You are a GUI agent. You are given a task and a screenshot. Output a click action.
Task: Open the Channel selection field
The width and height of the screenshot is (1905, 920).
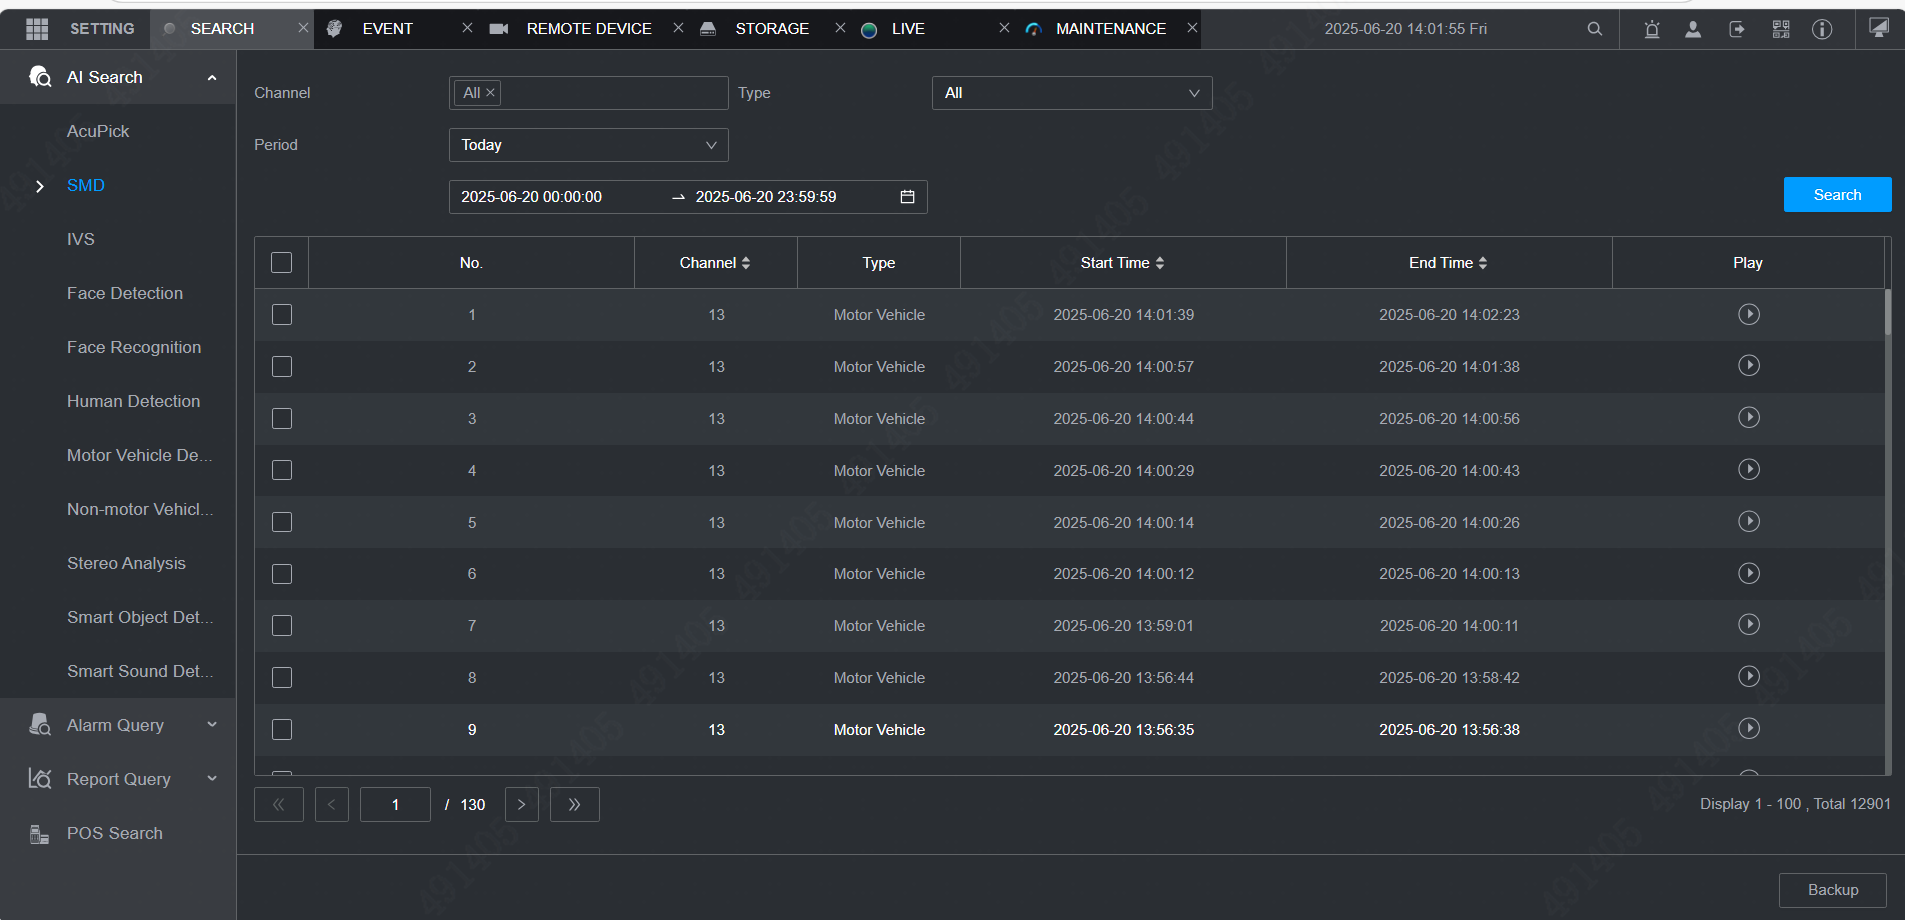pyautogui.click(x=588, y=93)
